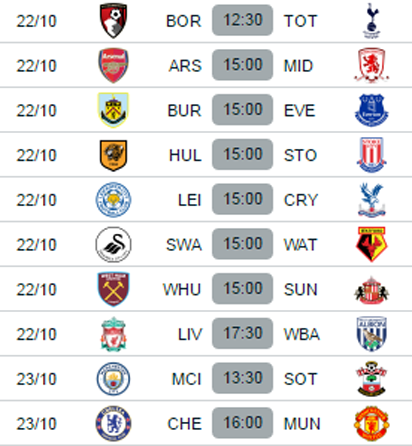
Task: Open the Watford club crest
Action: pyautogui.click(x=372, y=244)
